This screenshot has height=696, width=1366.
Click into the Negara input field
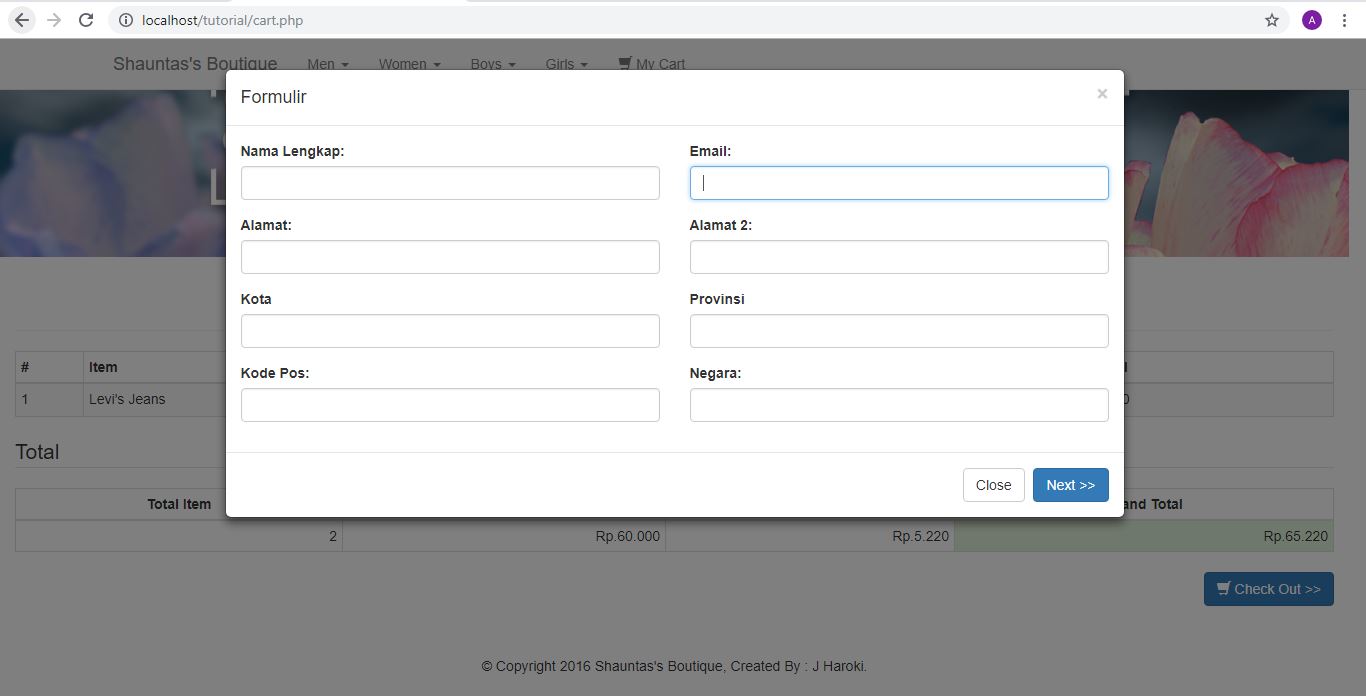[899, 405]
